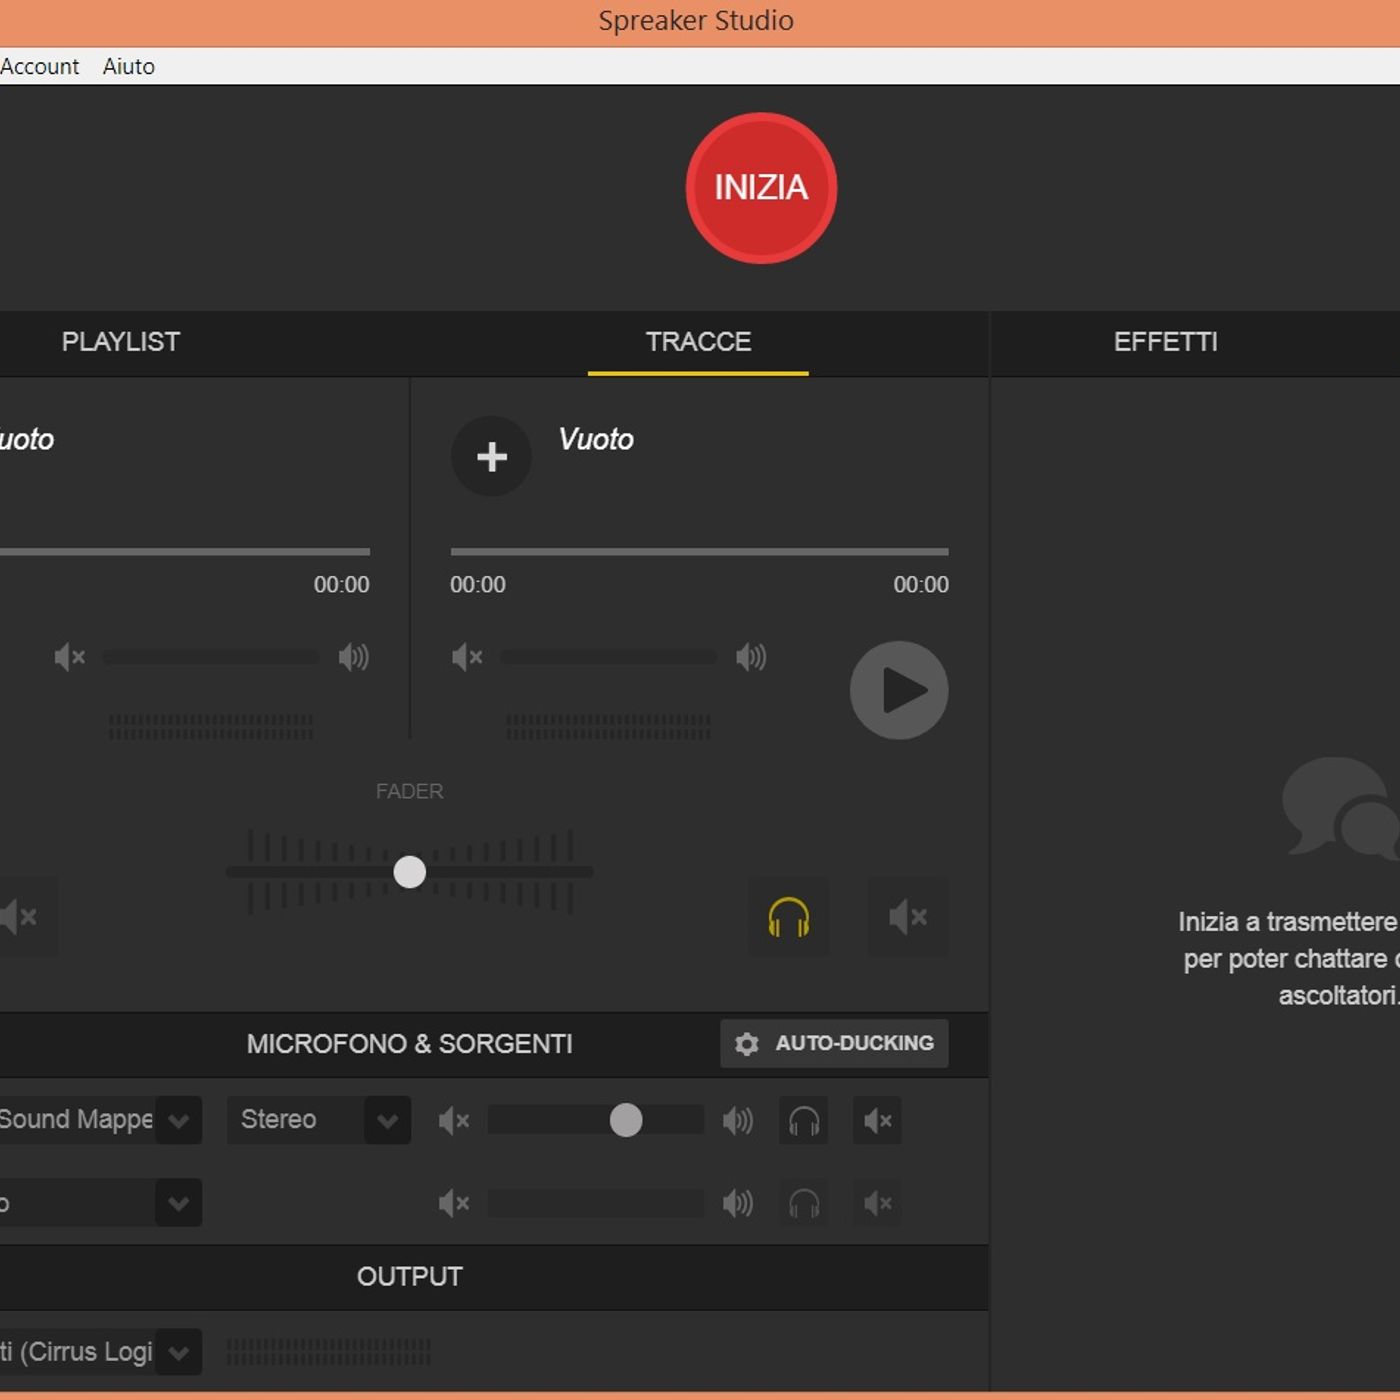This screenshot has width=1400, height=1400.
Task: Toggle the yellow headphones monitor for the right deck
Action: tap(789, 917)
